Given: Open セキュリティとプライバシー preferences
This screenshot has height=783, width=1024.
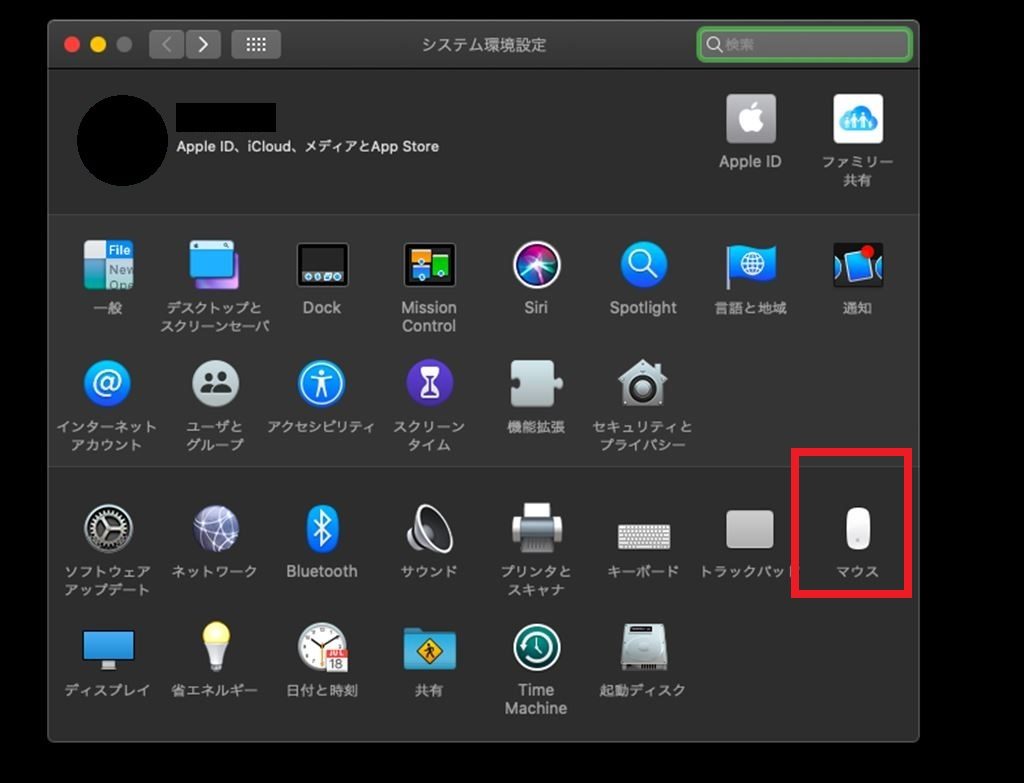Looking at the screenshot, I should pyautogui.click(x=642, y=384).
